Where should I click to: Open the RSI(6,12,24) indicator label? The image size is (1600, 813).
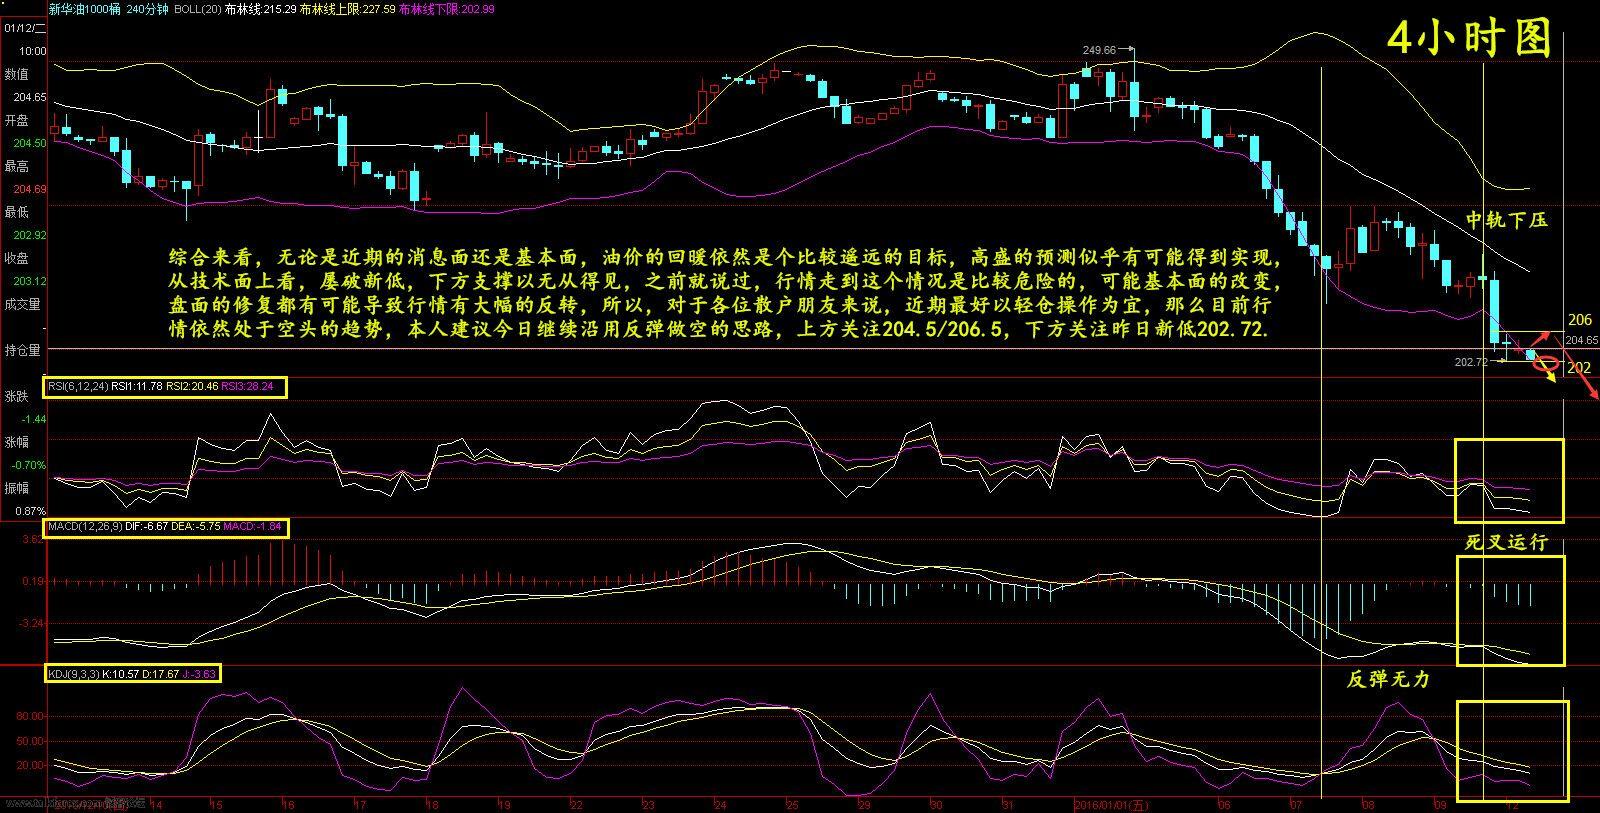pos(78,387)
